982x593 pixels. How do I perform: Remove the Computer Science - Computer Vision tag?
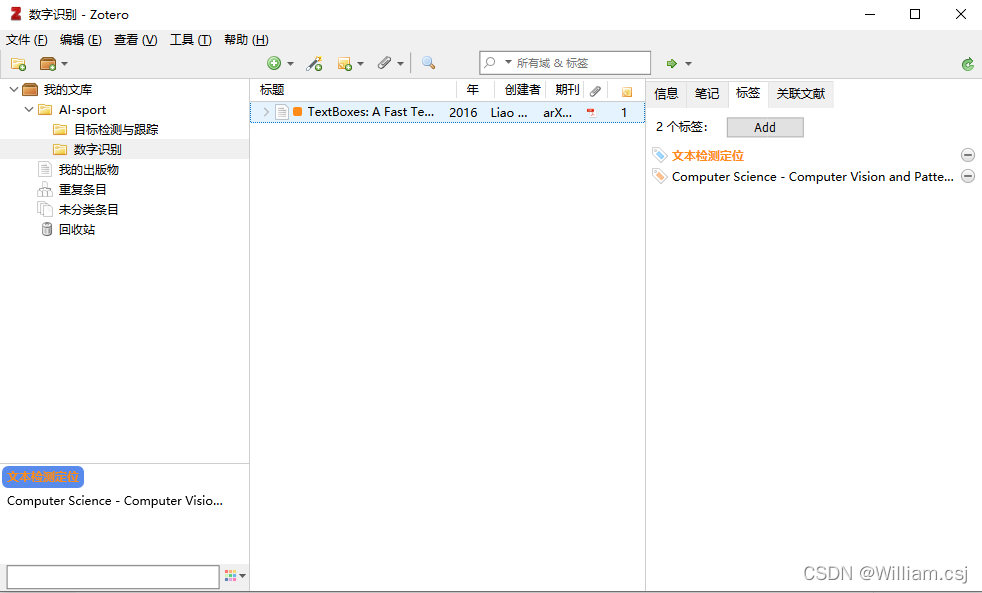pyautogui.click(x=968, y=176)
